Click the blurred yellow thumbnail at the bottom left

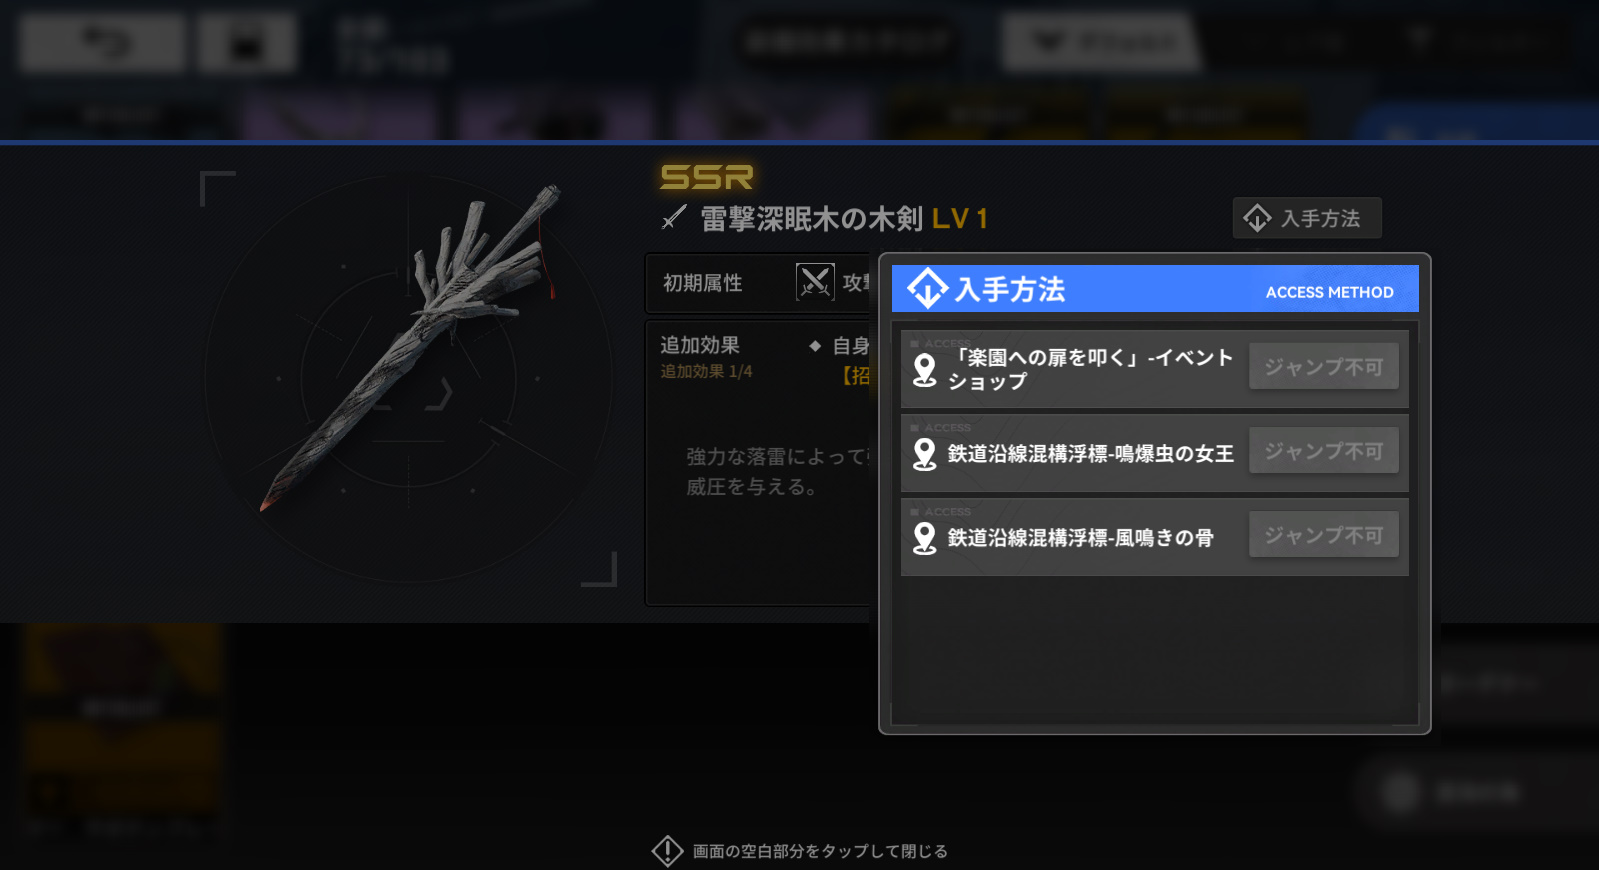[x=122, y=728]
